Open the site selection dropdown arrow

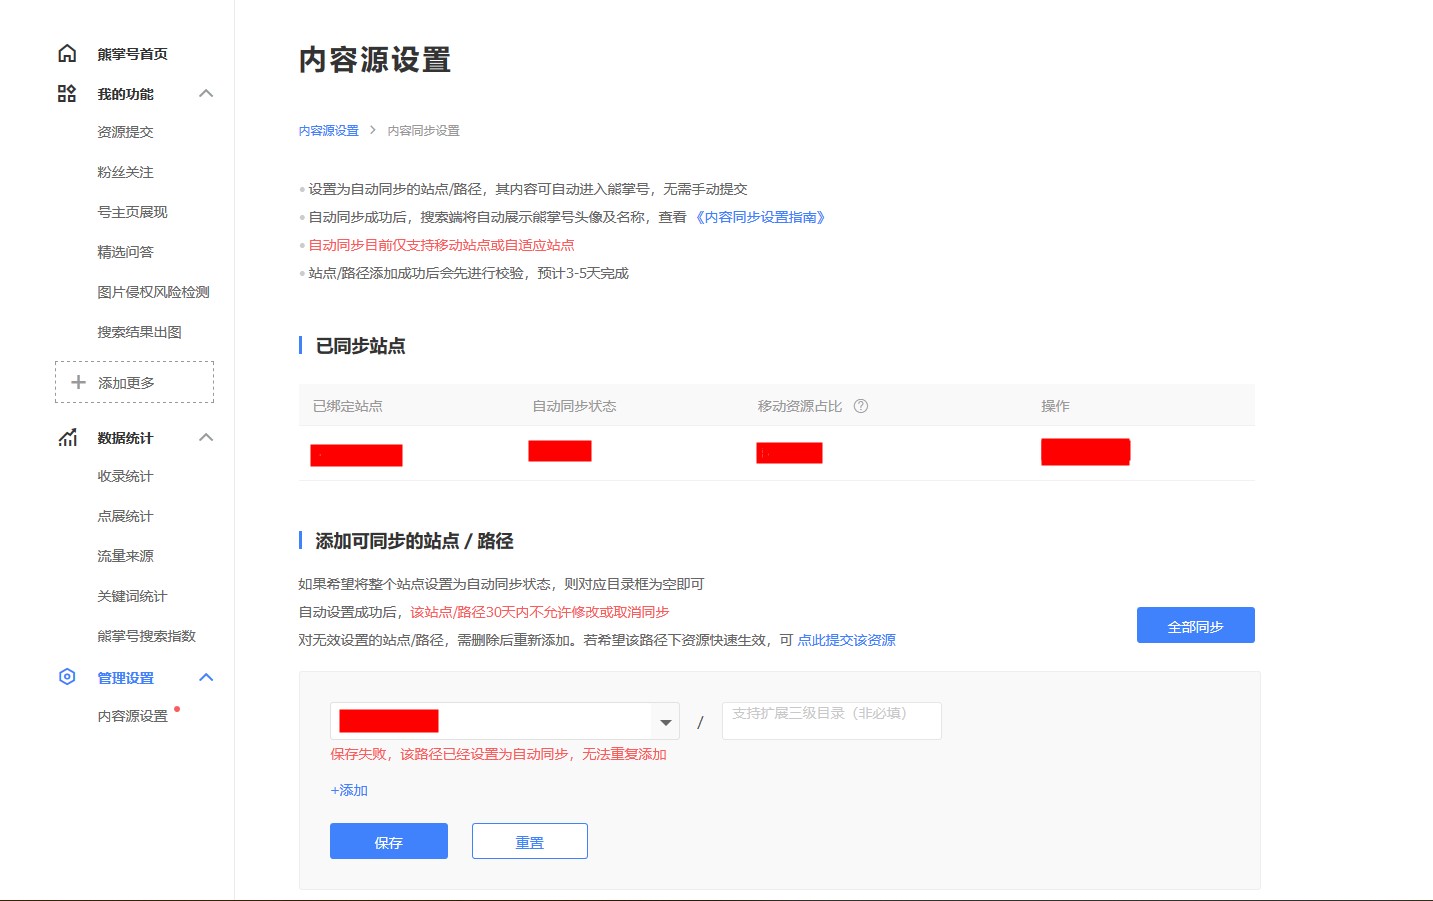click(x=665, y=722)
